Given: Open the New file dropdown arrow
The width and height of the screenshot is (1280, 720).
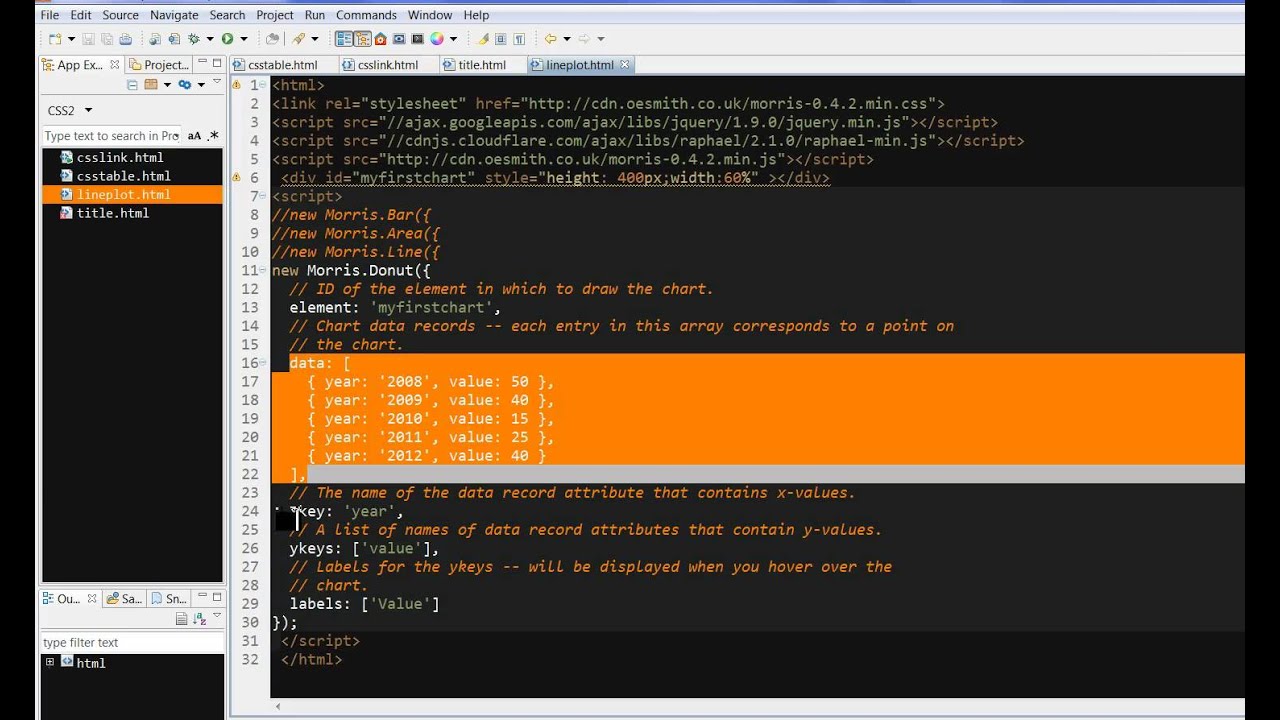Looking at the screenshot, I should (x=71, y=39).
